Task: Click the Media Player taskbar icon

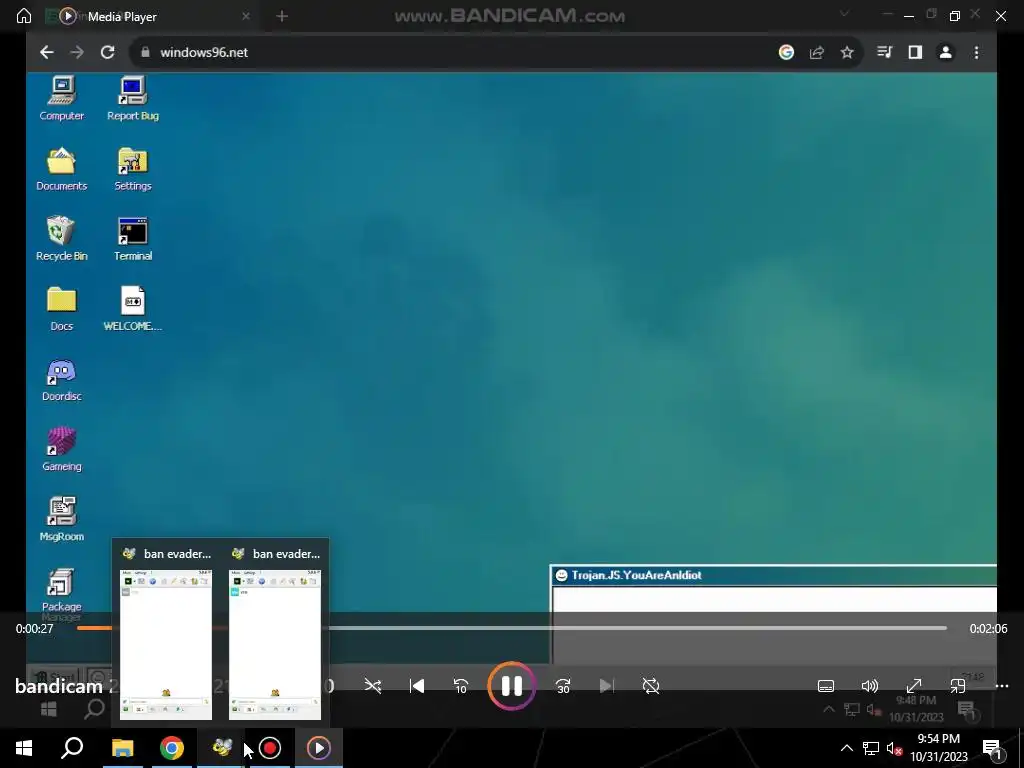Action: (x=319, y=748)
